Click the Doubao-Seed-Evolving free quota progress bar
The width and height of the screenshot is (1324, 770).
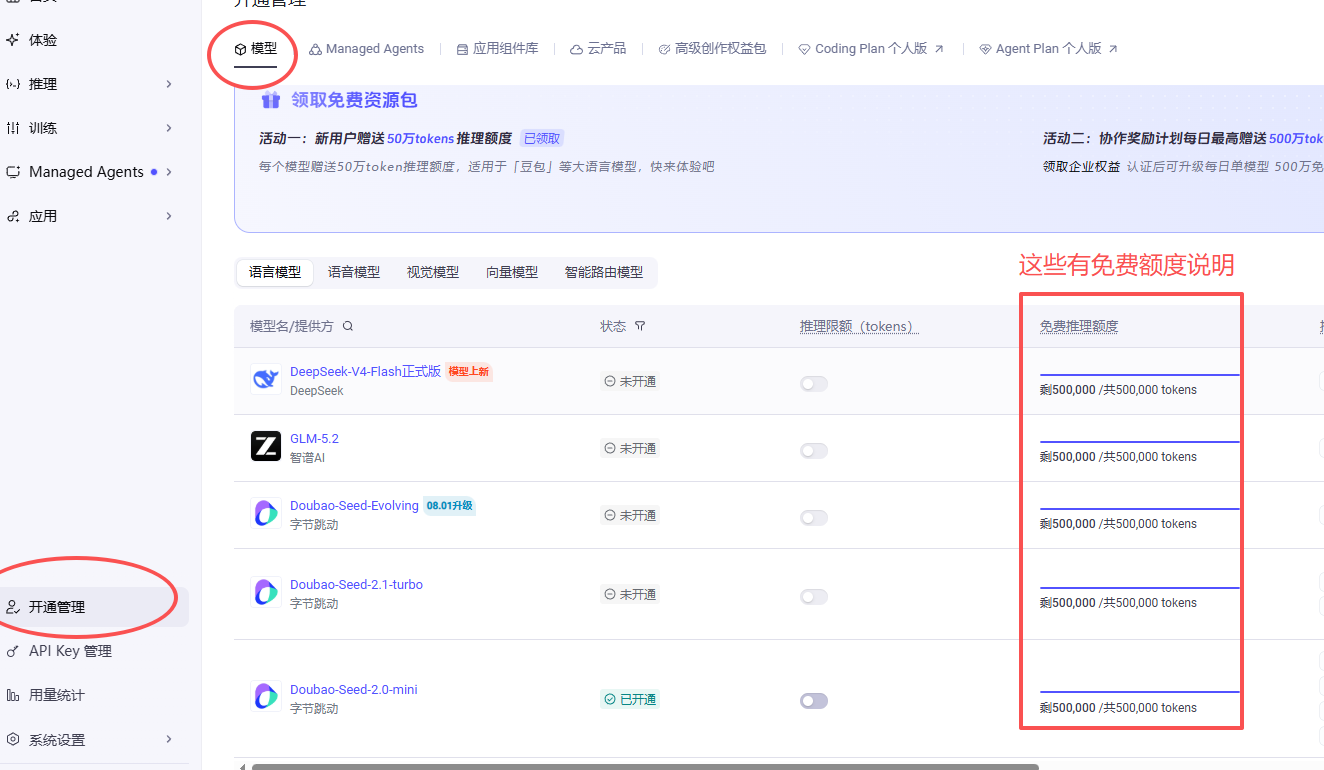pyautogui.click(x=1140, y=509)
